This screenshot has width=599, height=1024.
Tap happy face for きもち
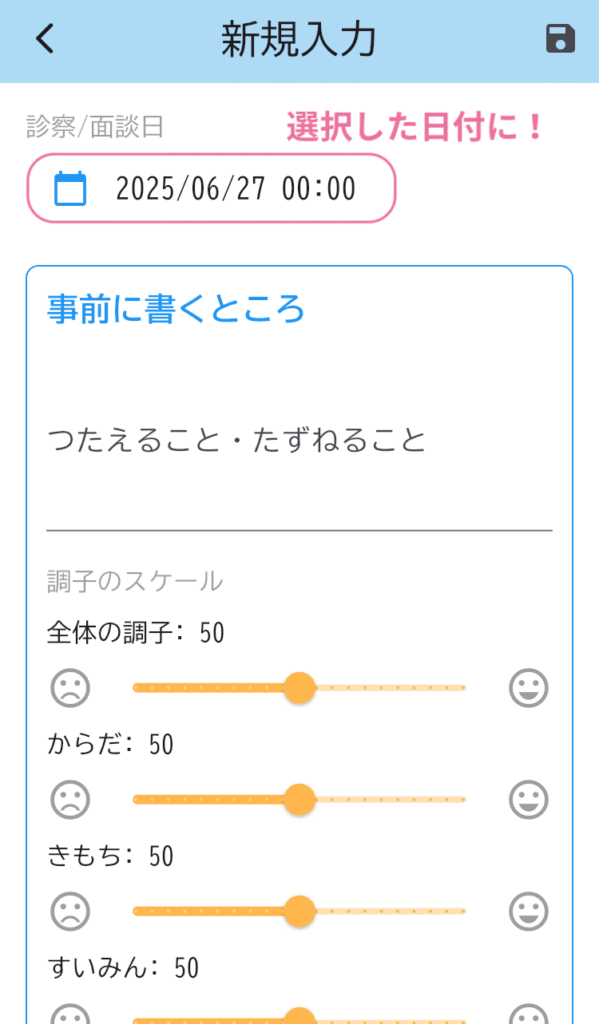coord(528,911)
